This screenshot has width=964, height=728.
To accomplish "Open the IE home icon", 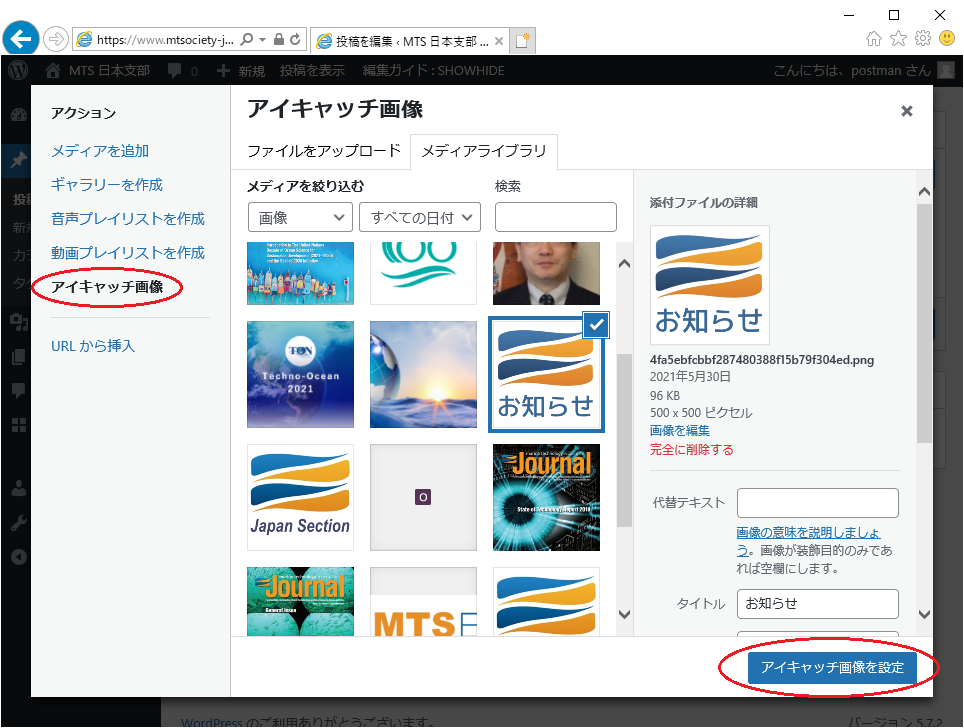I will point(874,39).
